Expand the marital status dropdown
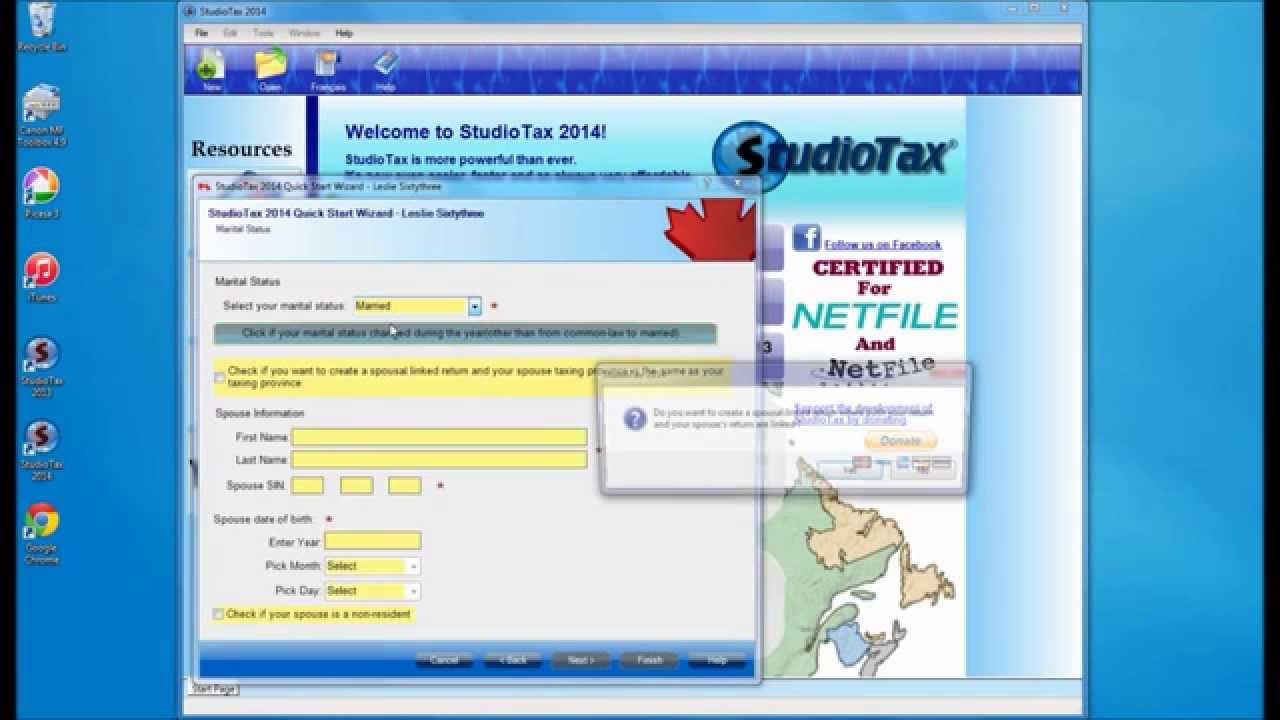 475,306
